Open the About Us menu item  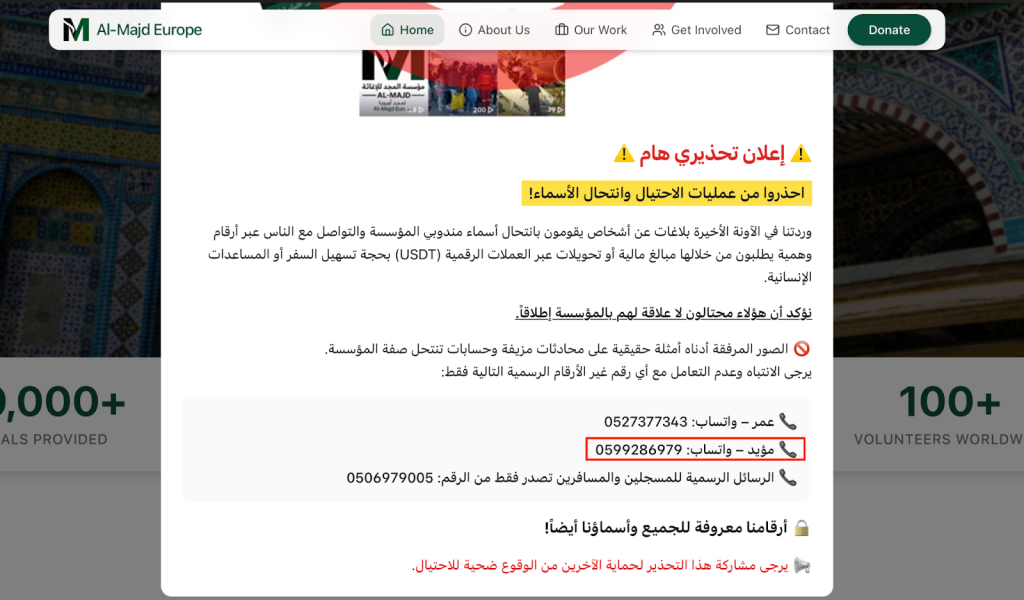pyautogui.click(x=503, y=30)
